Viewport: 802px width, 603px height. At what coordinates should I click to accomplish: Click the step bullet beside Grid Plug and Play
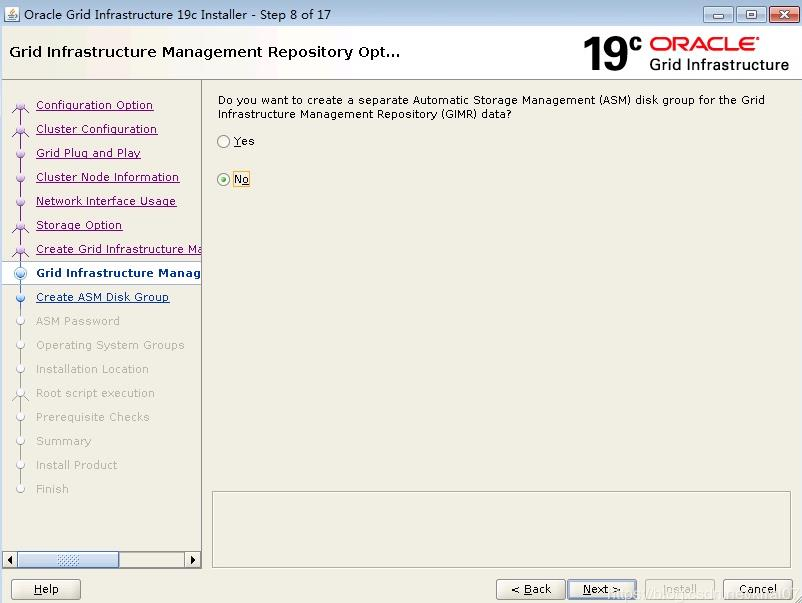20,153
